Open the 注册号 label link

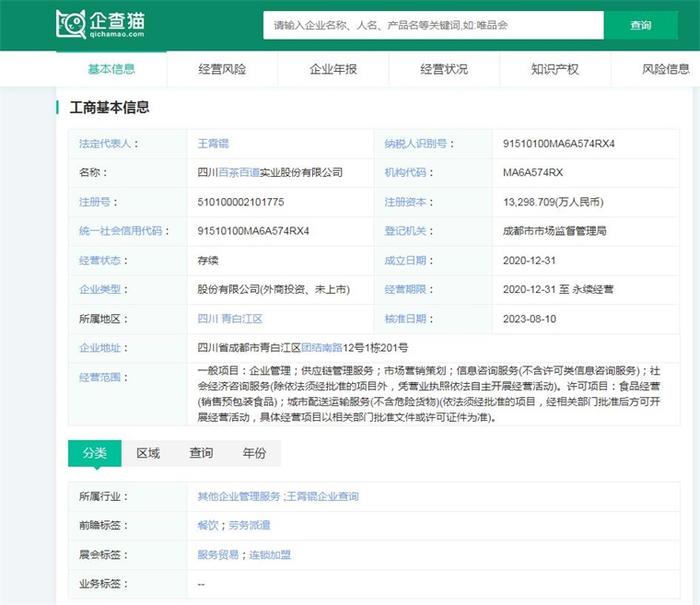(95, 202)
